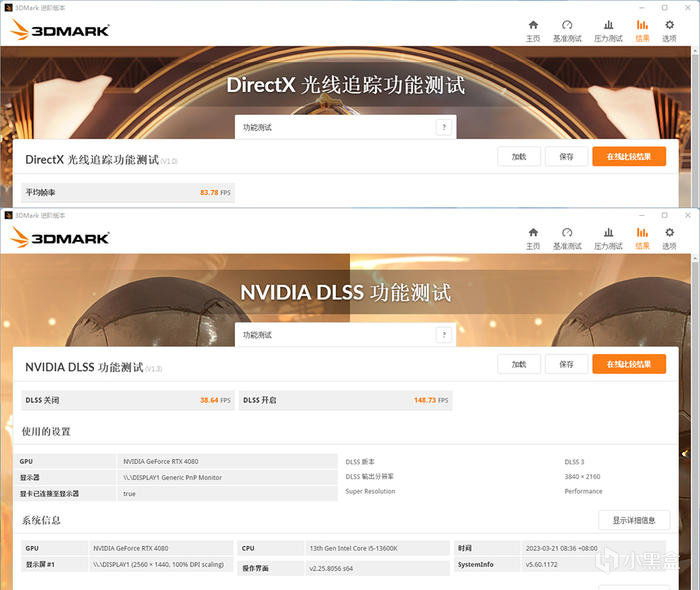Click DirectX 光线追踪功能测试 result heading

(x=92, y=160)
